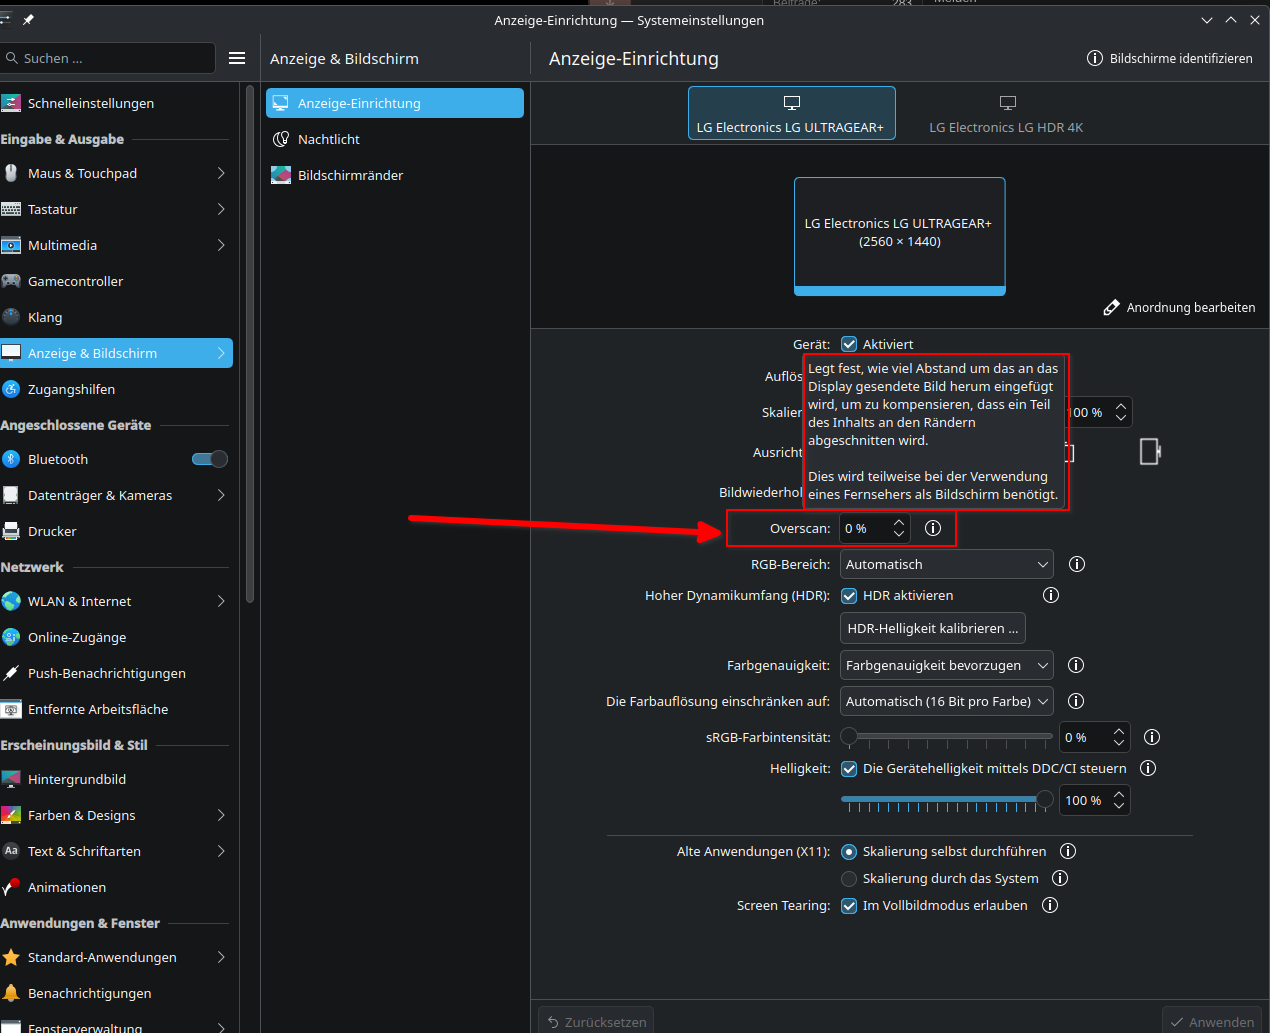Click the Schnelleinstellungen sidebar icon

click(x=11, y=103)
